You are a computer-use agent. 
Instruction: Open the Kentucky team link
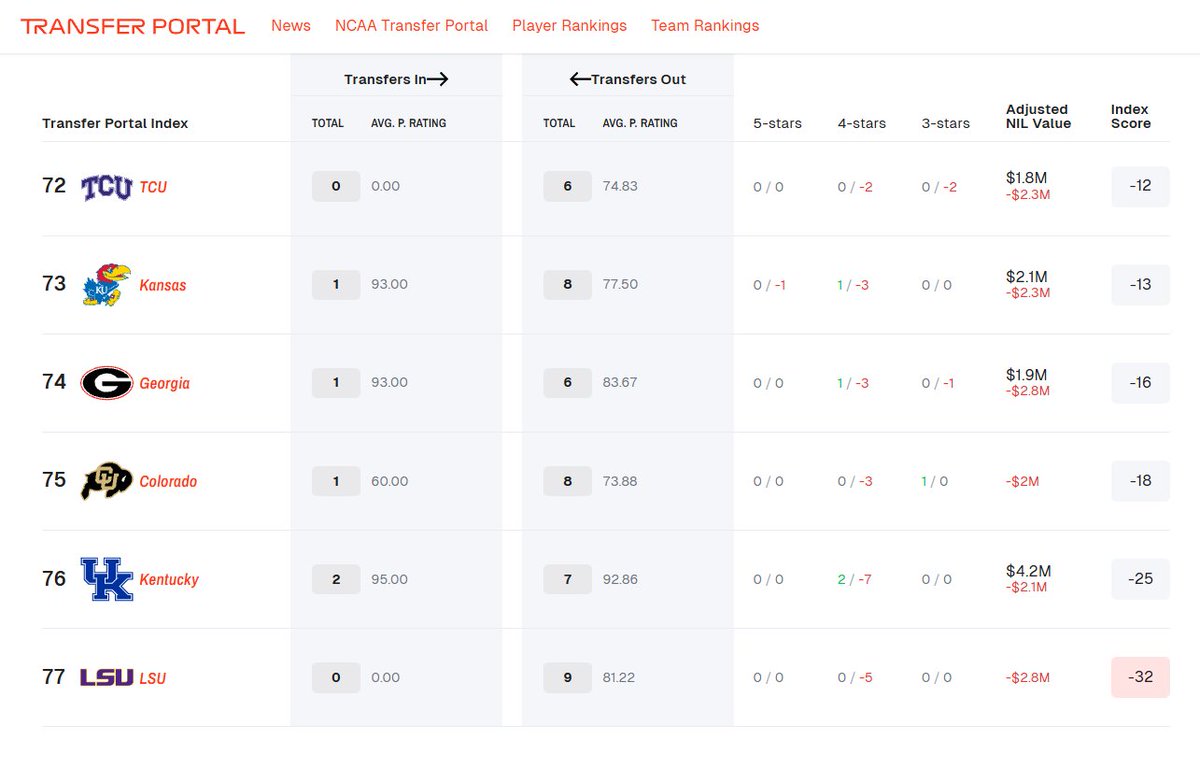169,579
